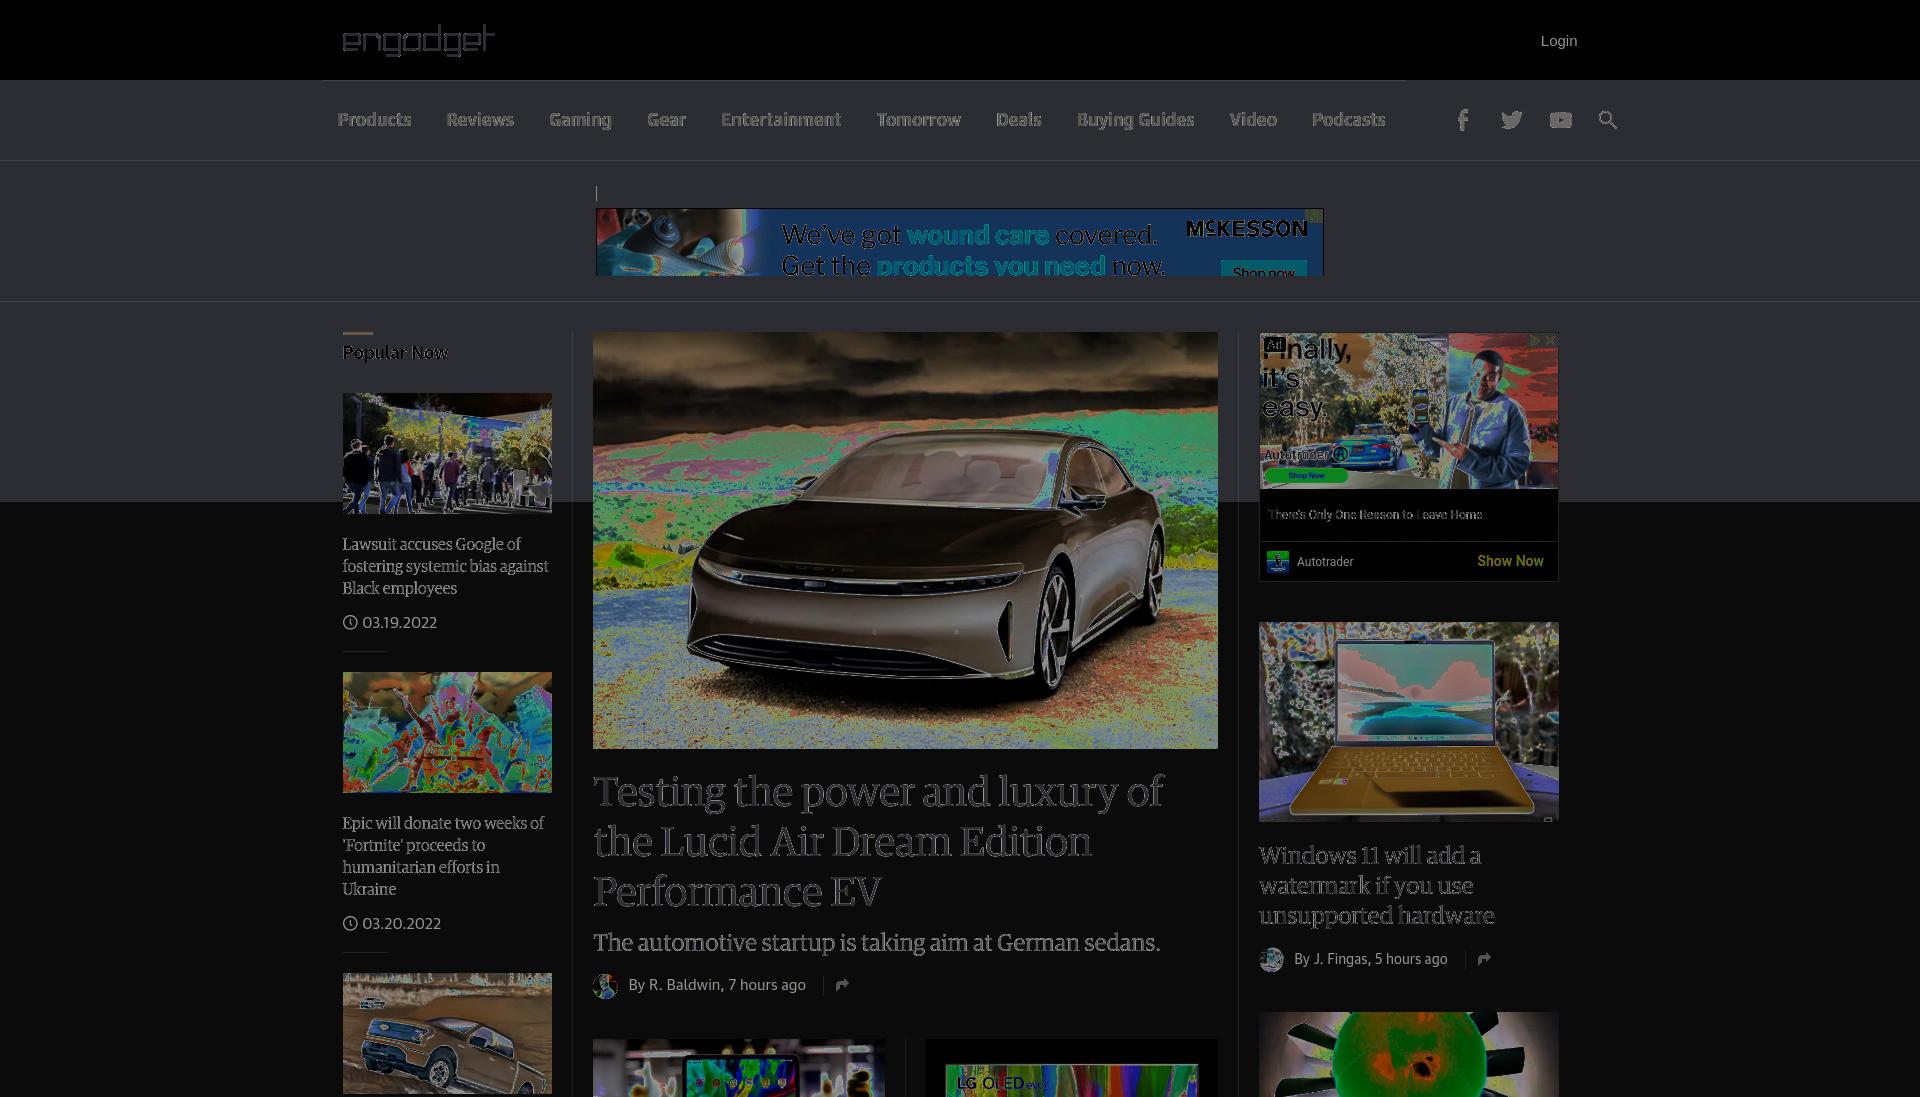
Task: Open the green sphere thumbnail in right column
Action: [1408, 1054]
